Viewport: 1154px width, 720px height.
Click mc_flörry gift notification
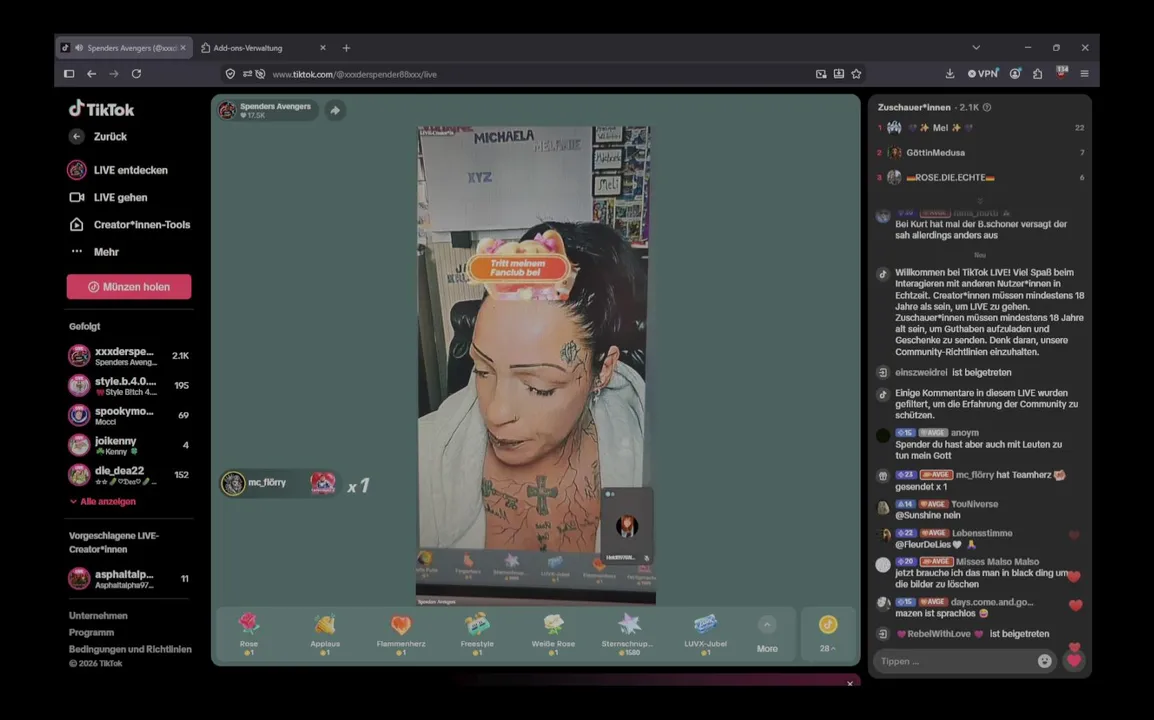pos(280,483)
